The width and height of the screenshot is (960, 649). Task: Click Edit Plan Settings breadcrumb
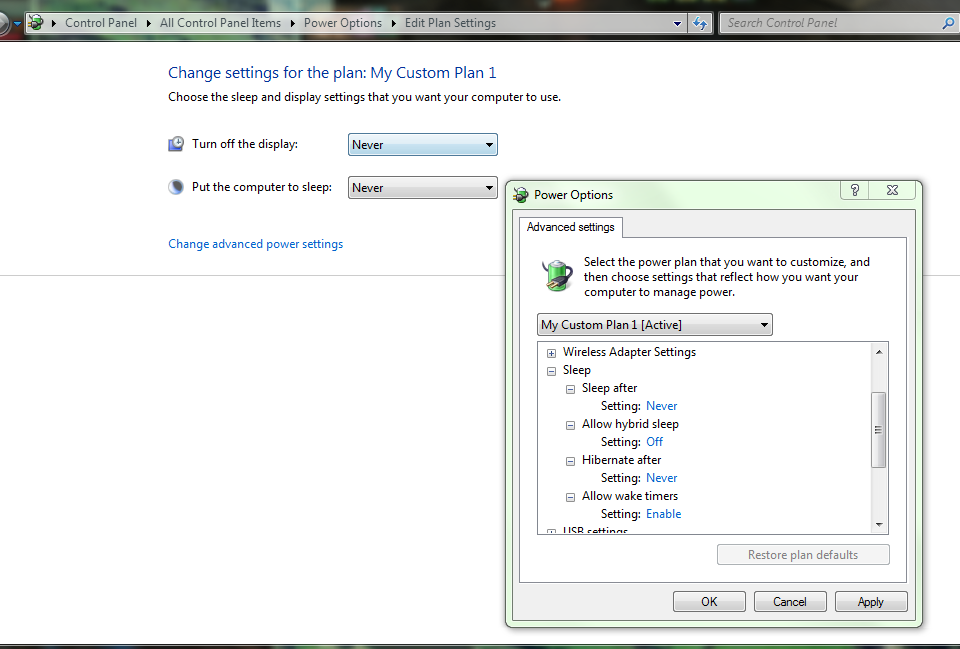[450, 23]
